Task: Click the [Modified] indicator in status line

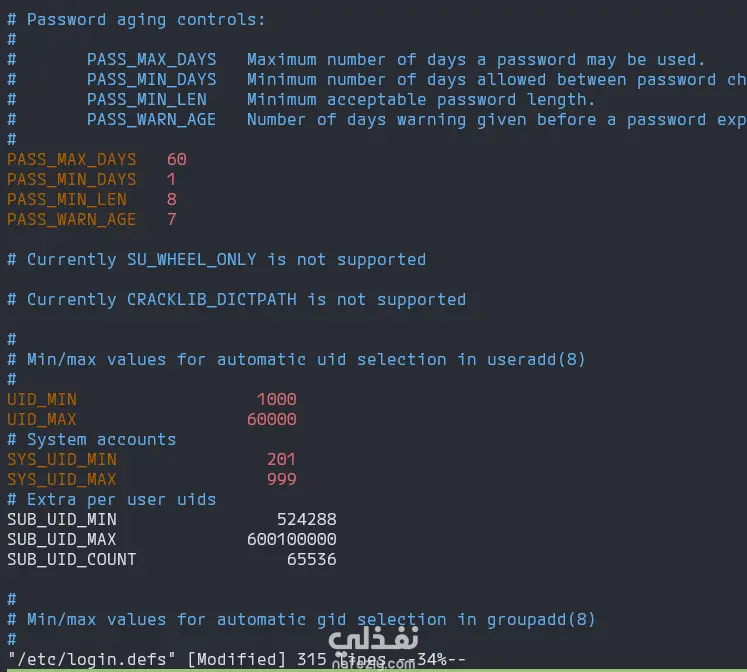Action: (x=236, y=659)
